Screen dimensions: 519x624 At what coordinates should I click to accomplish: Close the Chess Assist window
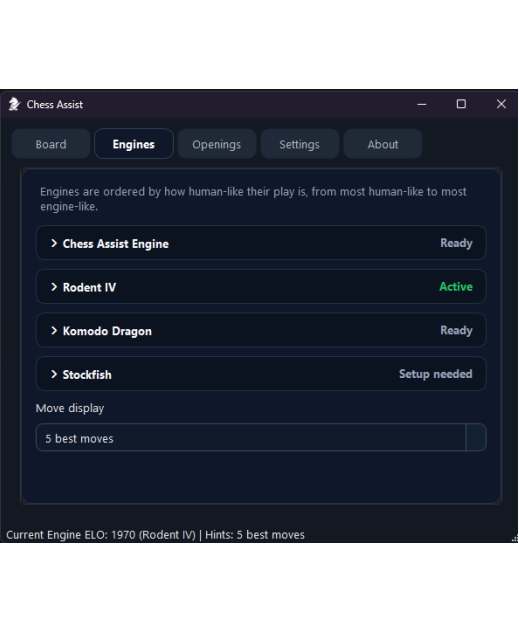(501, 104)
